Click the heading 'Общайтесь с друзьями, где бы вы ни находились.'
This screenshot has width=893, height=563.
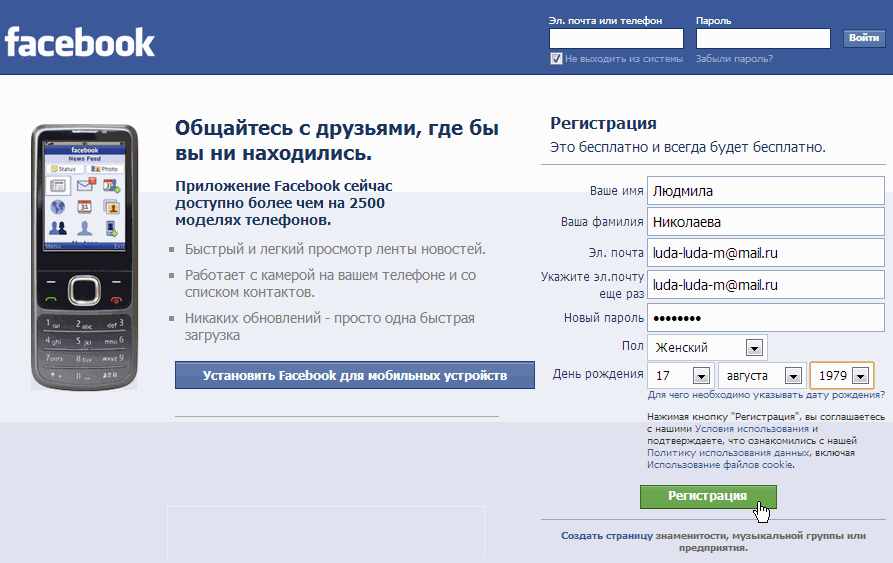click(x=337, y=141)
